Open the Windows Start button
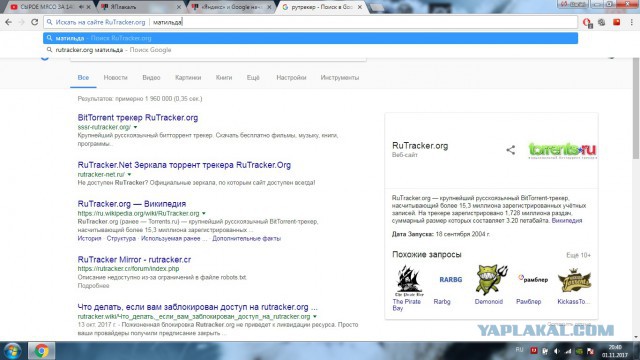The image size is (640, 360). pos(12,351)
